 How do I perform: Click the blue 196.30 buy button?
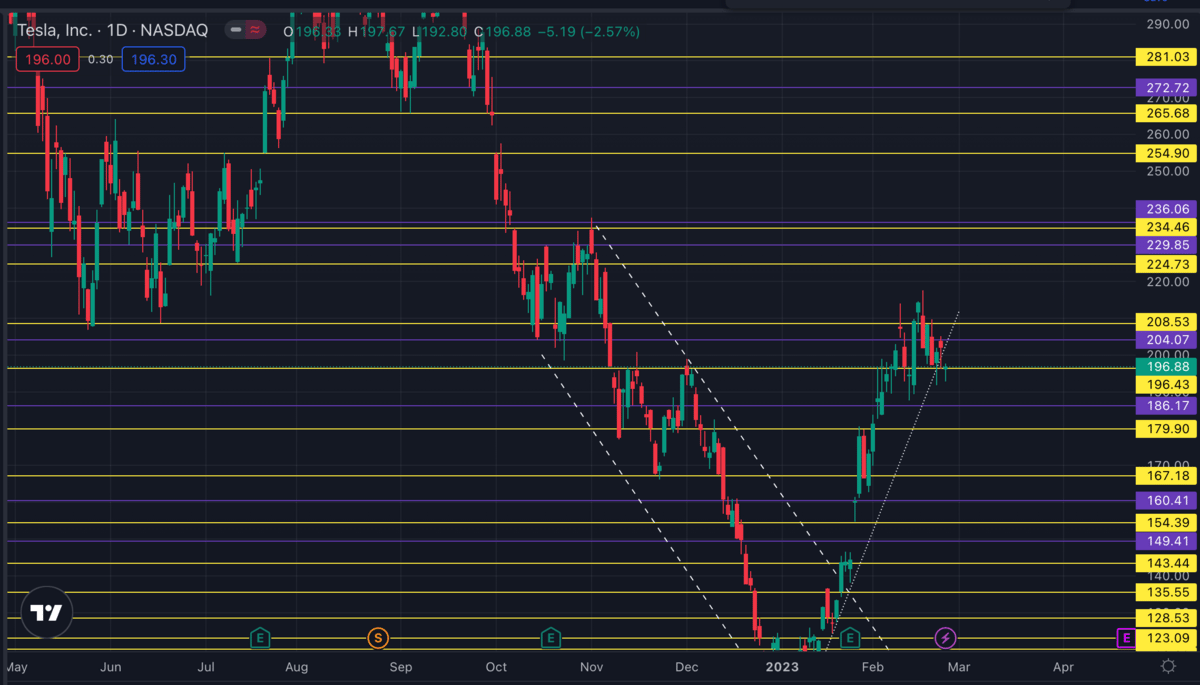tap(153, 60)
